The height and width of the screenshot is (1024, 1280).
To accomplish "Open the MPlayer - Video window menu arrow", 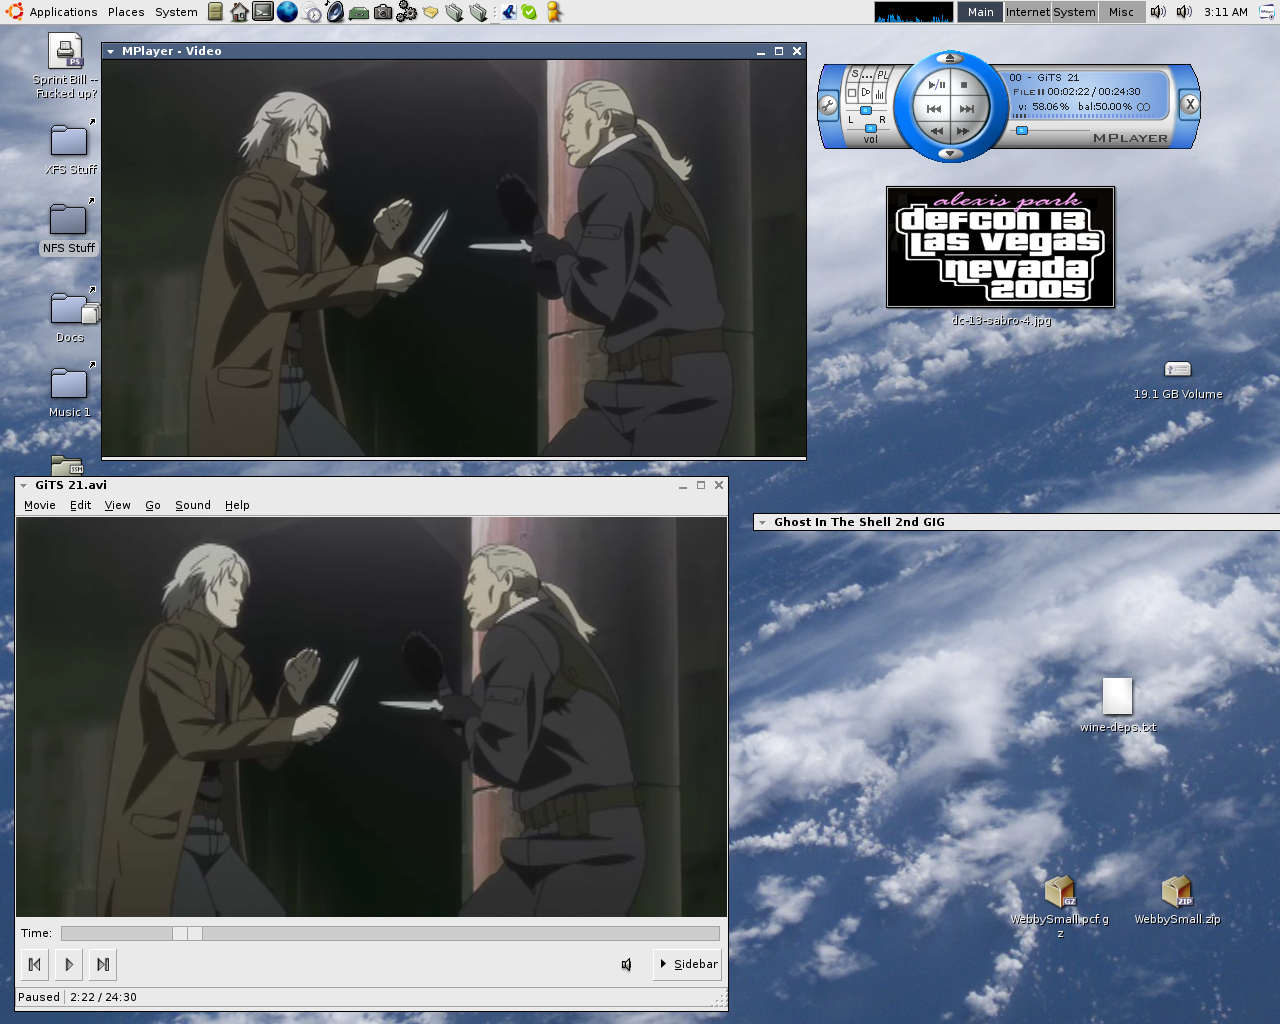I will (x=110, y=51).
